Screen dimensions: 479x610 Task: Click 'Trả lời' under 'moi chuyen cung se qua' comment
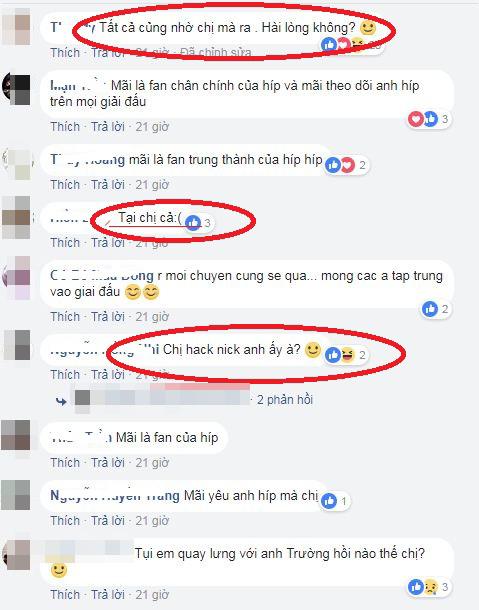tap(108, 317)
